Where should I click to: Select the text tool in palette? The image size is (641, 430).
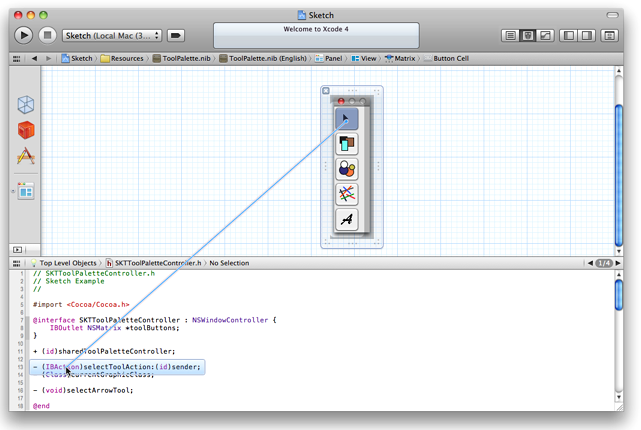pyautogui.click(x=346, y=220)
